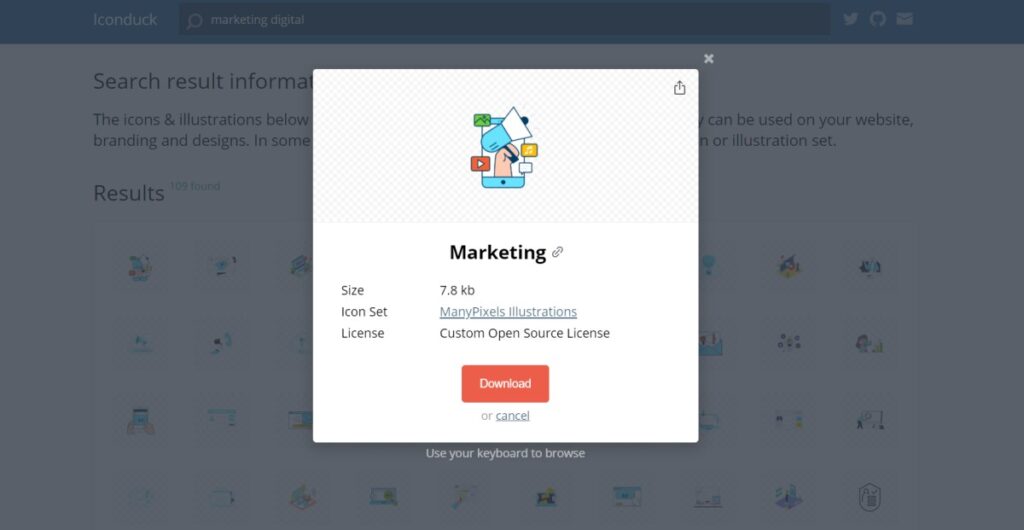Open the GitHub icon in the header
This screenshot has width=1024, height=530.
click(878, 19)
